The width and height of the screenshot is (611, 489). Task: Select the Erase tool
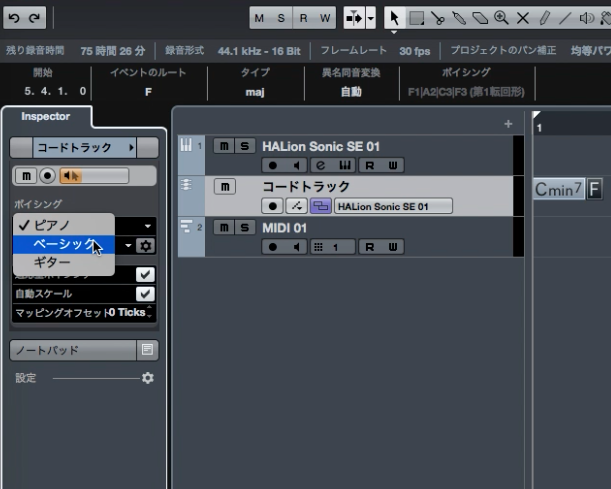click(x=480, y=18)
